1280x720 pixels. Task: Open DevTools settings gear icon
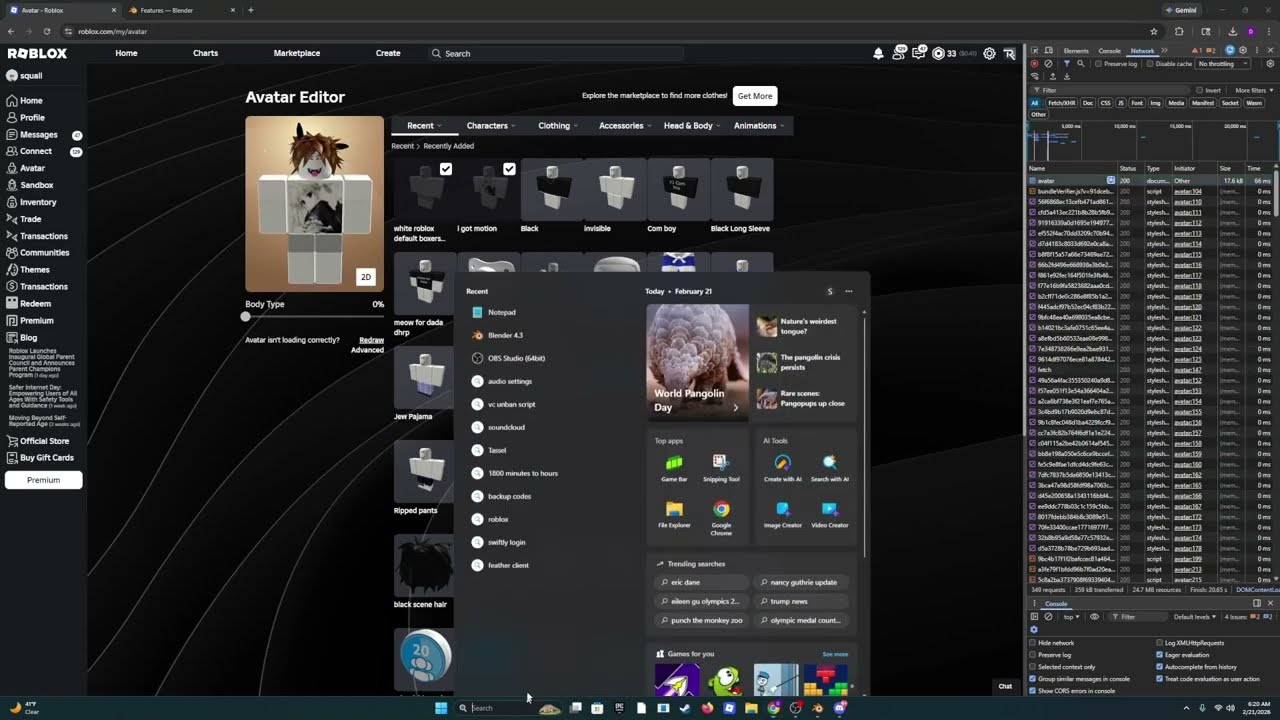click(x=1243, y=50)
